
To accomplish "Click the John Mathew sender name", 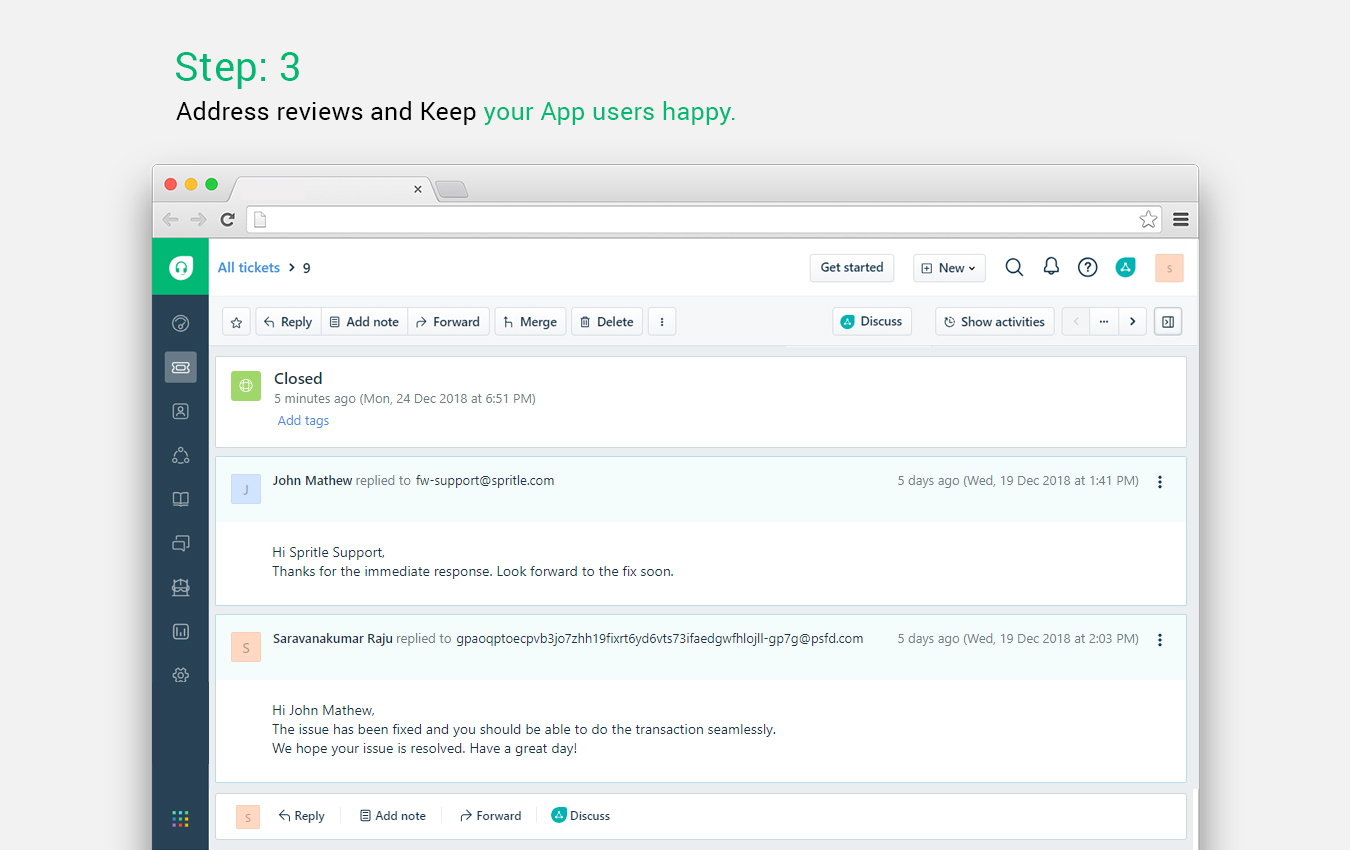I will (x=312, y=481).
